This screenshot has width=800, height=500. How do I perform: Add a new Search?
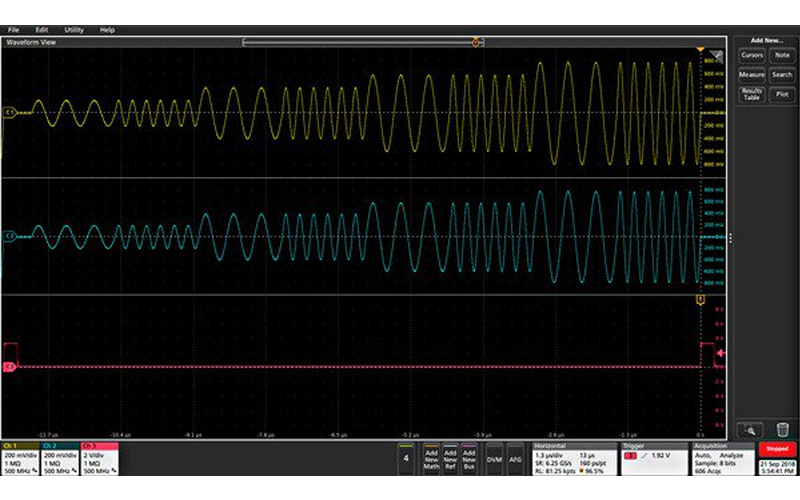click(782, 74)
